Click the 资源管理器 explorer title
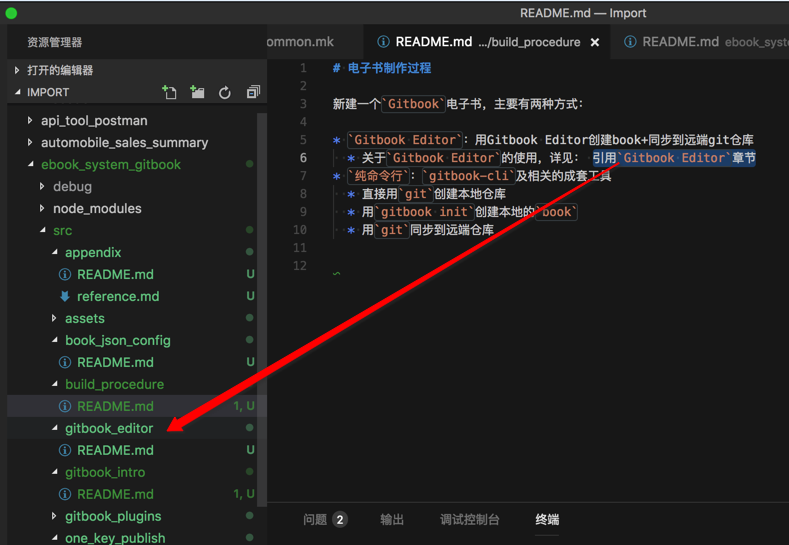This screenshot has width=789, height=545. 54,42
